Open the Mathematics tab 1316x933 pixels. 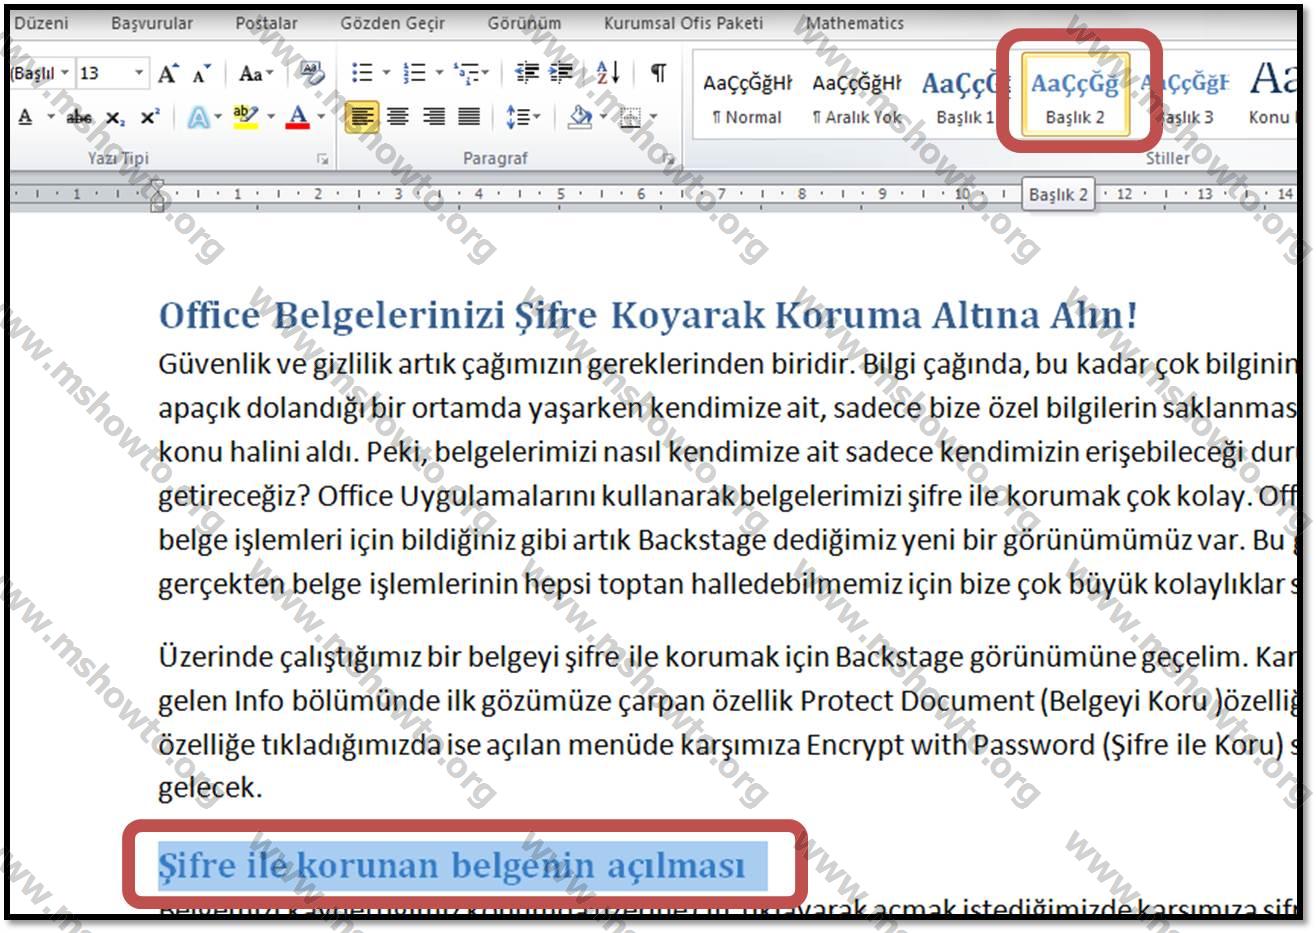click(854, 23)
